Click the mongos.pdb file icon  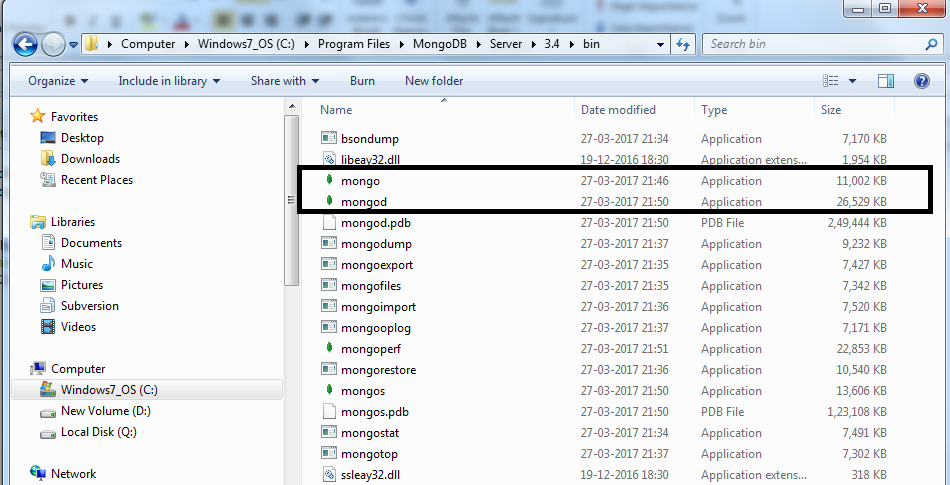pyautogui.click(x=328, y=411)
